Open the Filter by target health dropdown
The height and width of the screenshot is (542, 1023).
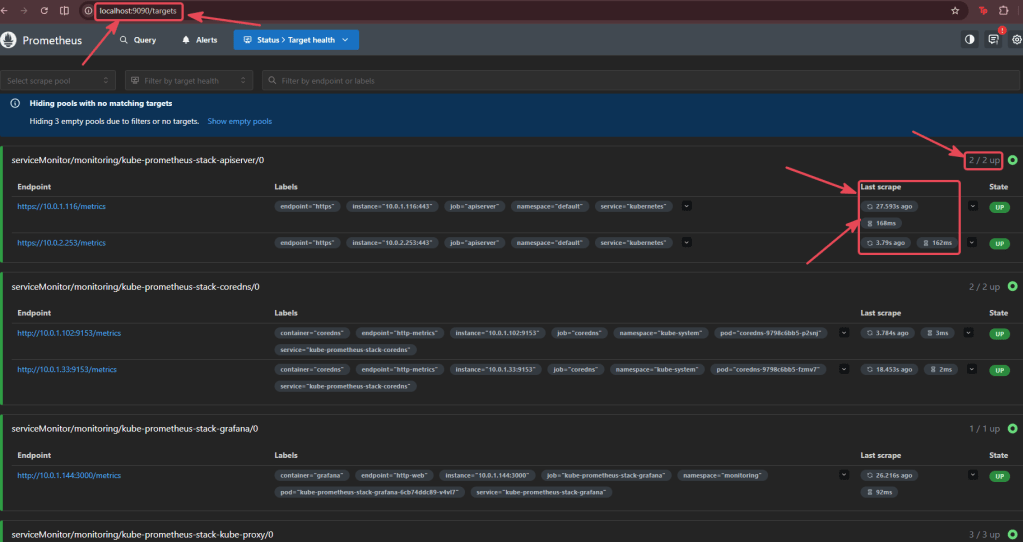[x=189, y=81]
